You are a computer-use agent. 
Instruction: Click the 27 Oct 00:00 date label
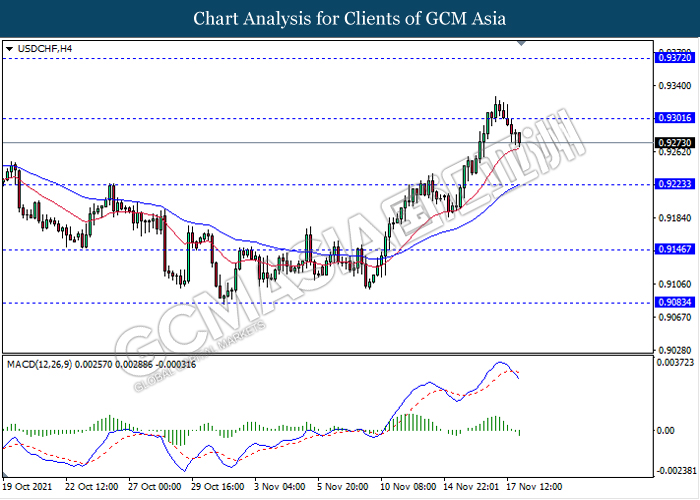point(154,487)
